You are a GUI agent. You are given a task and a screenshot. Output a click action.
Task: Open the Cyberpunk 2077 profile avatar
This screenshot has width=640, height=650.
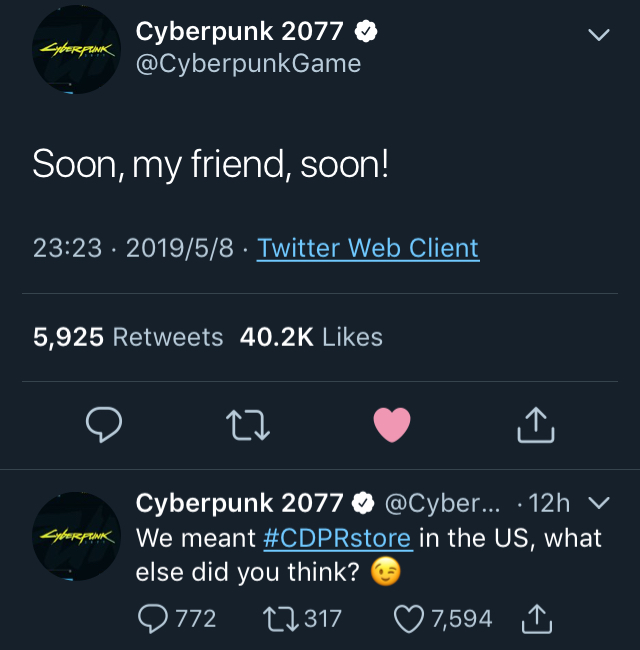coord(77,50)
